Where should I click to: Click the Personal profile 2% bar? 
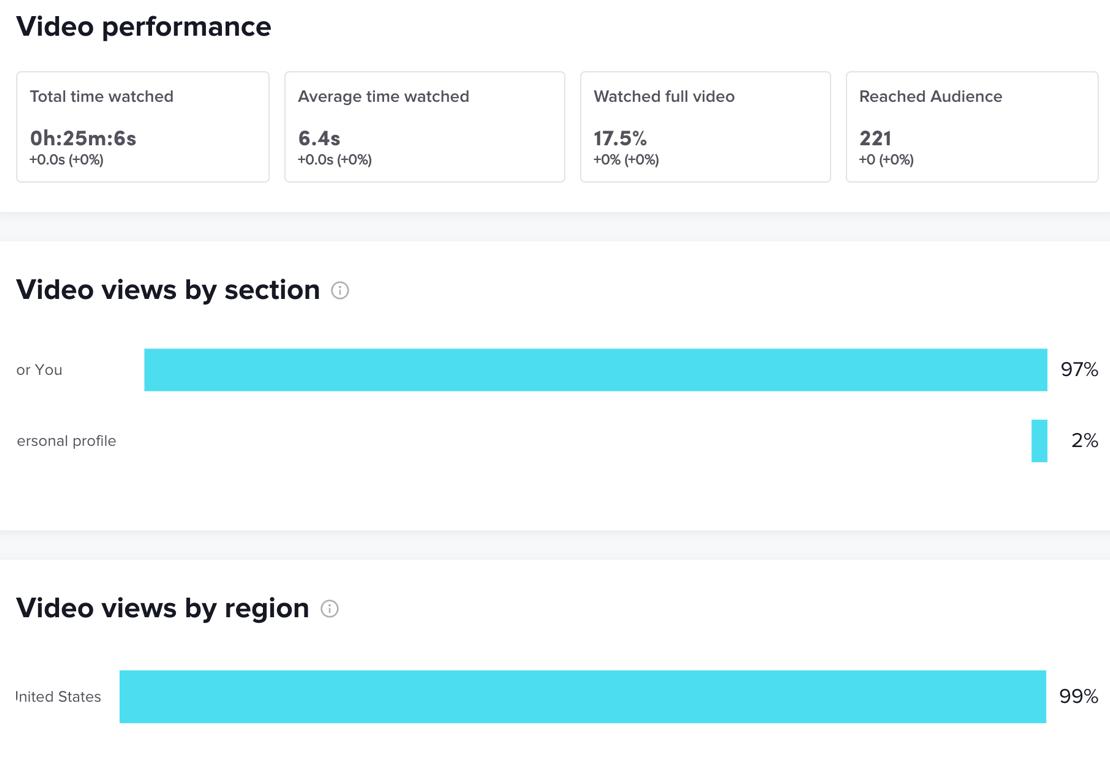coord(1039,441)
